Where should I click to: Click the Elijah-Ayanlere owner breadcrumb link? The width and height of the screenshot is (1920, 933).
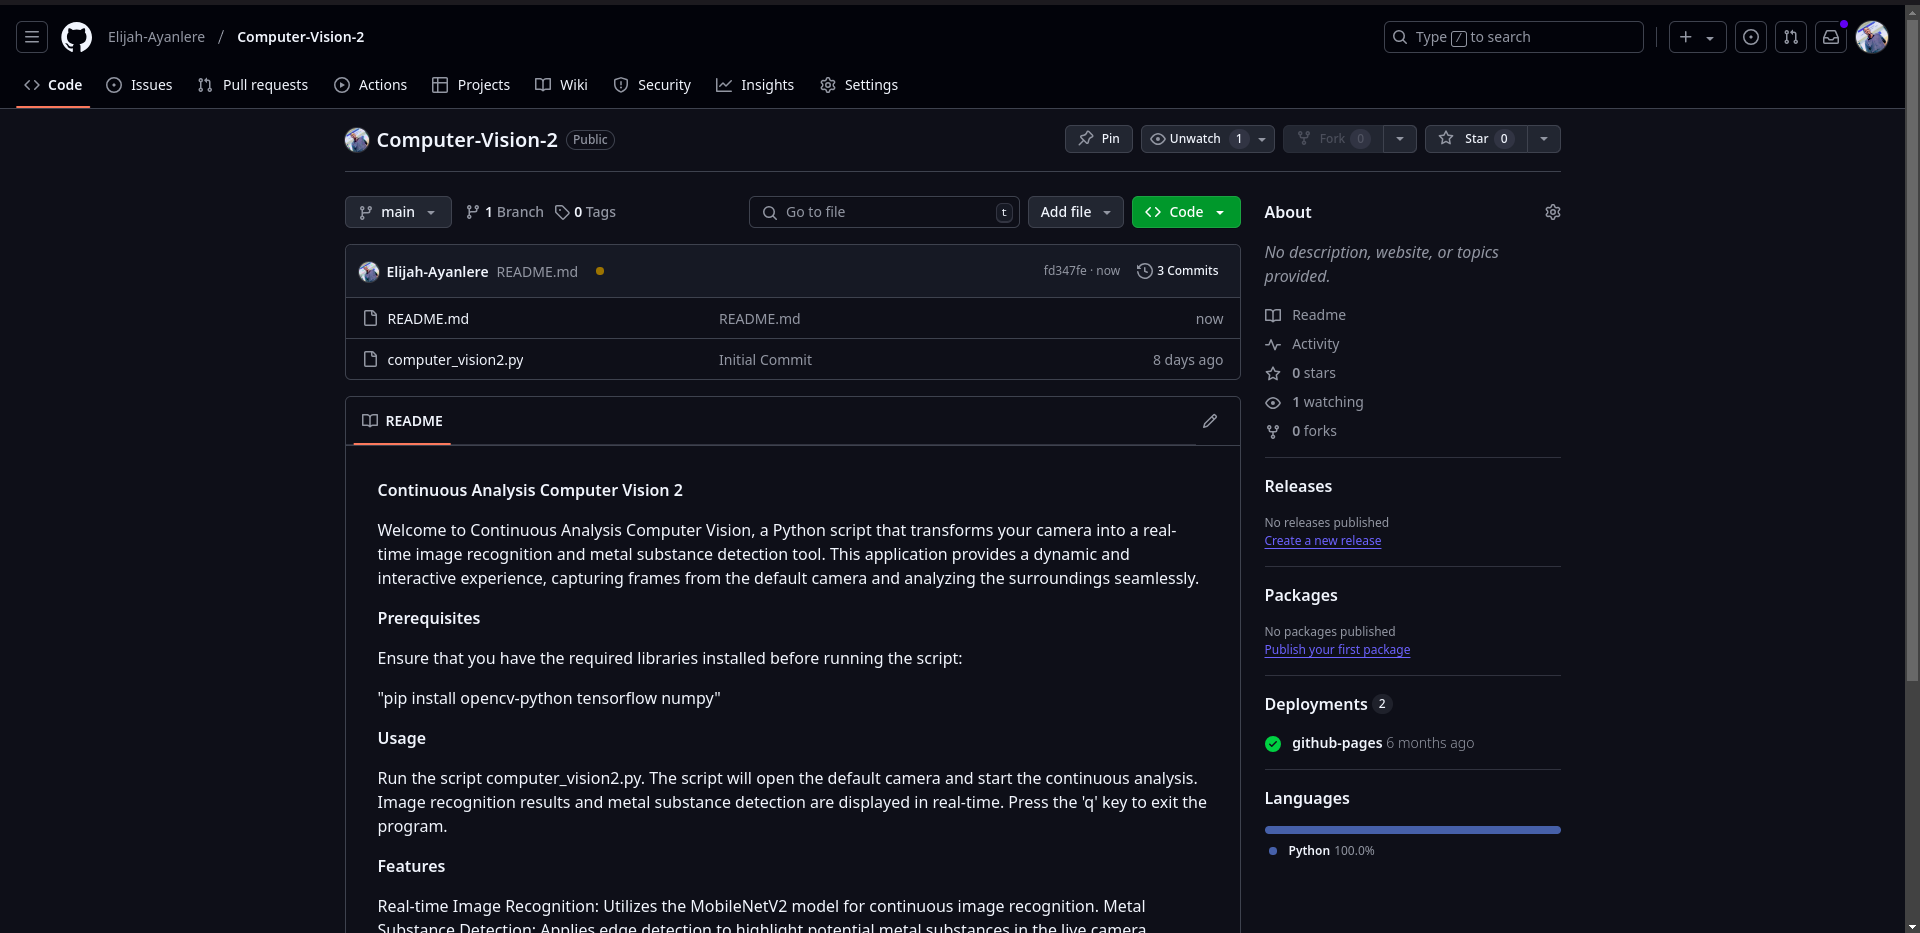[x=156, y=37]
